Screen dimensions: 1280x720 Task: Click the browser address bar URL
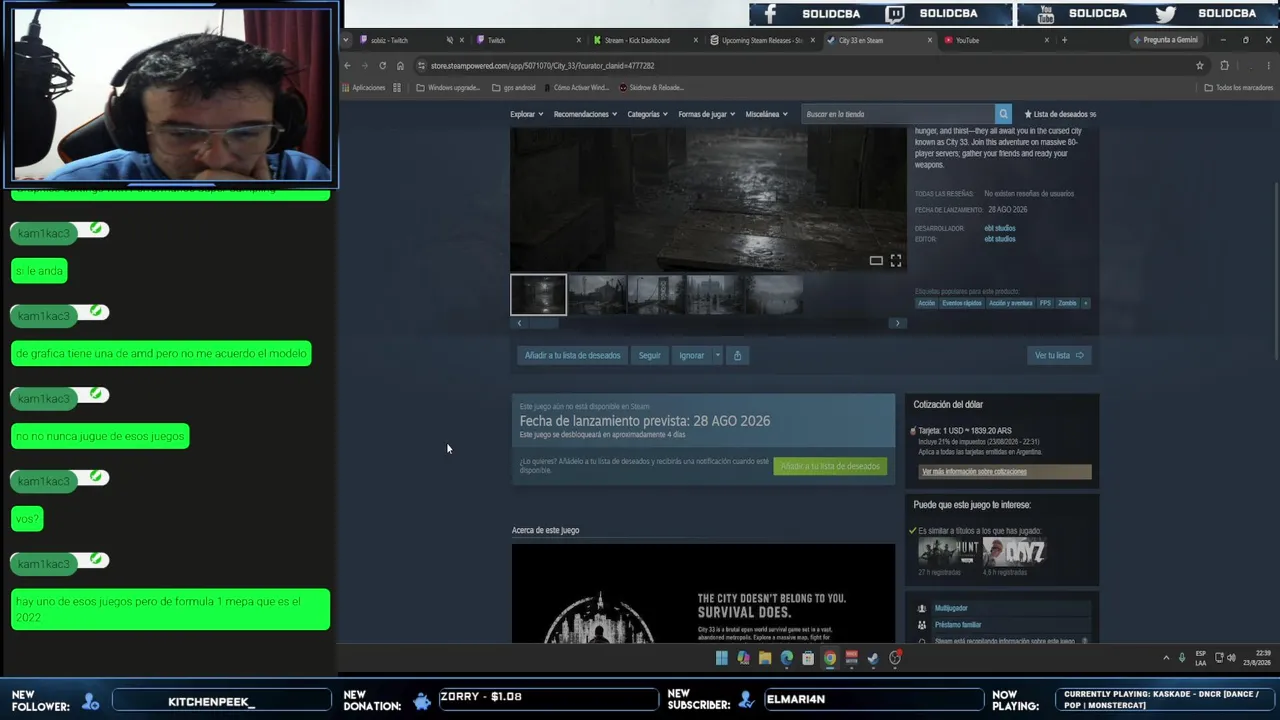tap(542, 66)
